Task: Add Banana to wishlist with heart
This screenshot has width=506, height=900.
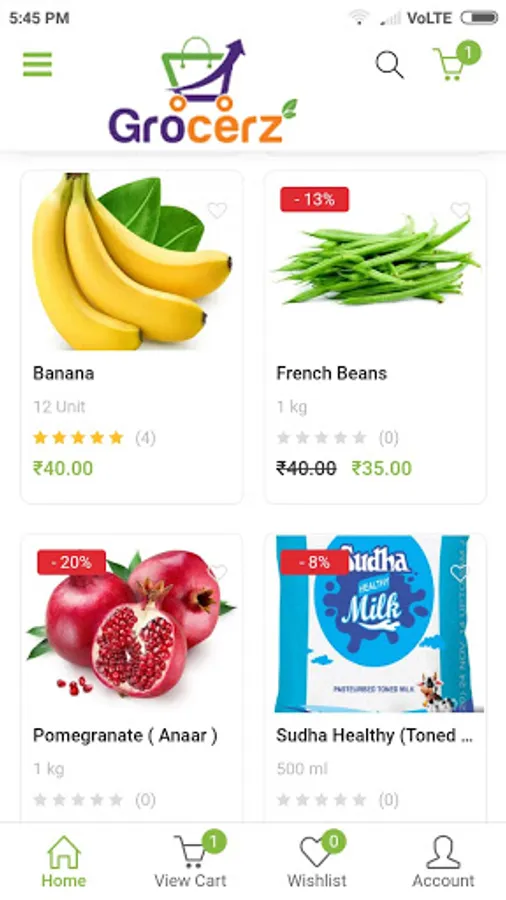Action: pyautogui.click(x=217, y=211)
